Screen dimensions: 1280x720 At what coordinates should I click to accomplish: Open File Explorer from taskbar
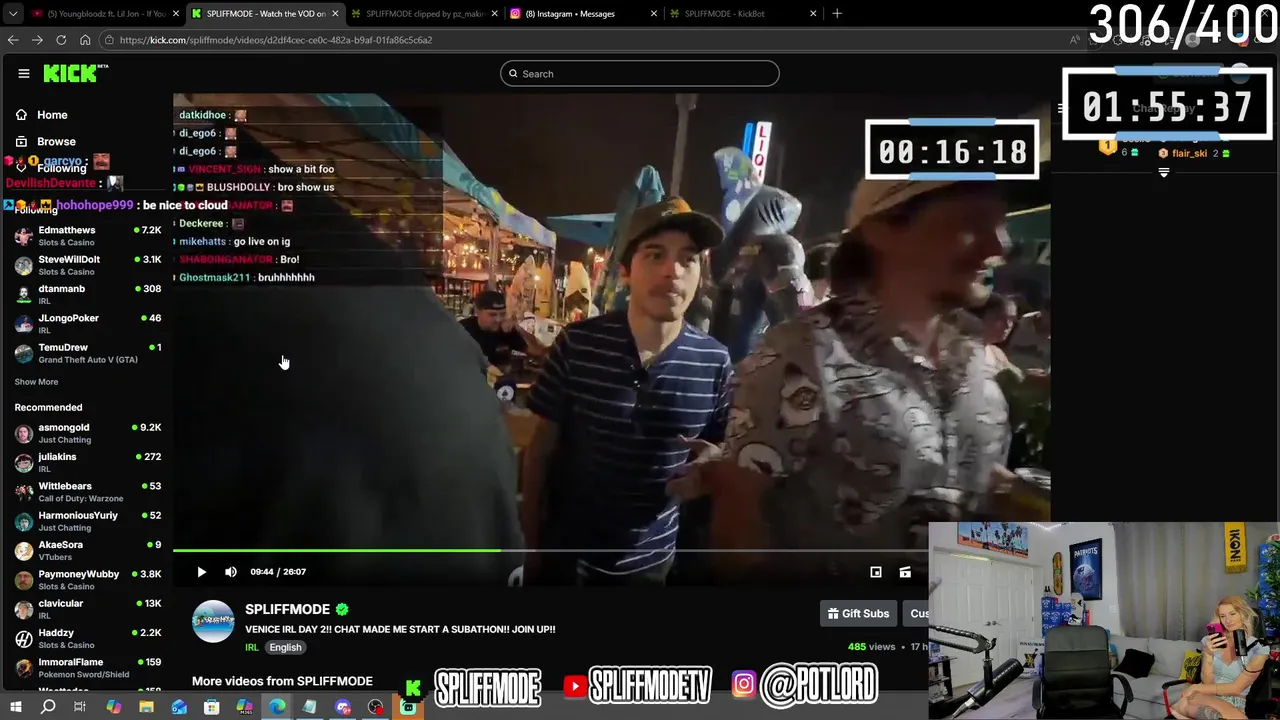coord(146,708)
